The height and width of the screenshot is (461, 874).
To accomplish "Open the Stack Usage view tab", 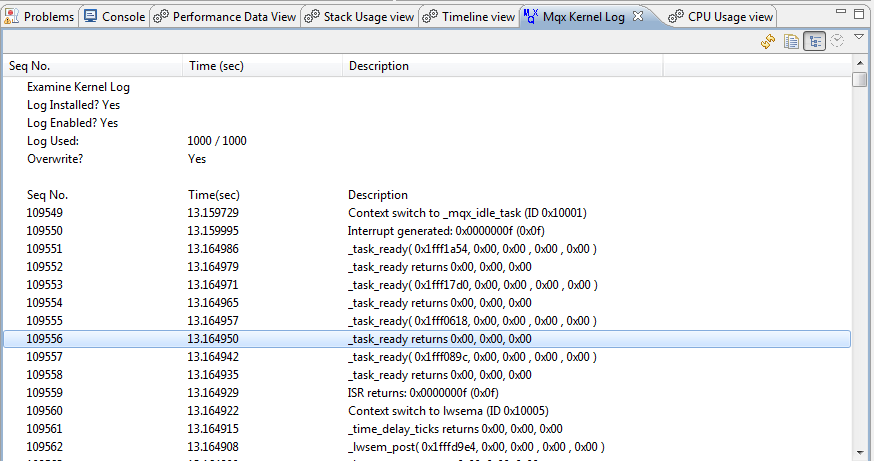I will click(360, 17).
